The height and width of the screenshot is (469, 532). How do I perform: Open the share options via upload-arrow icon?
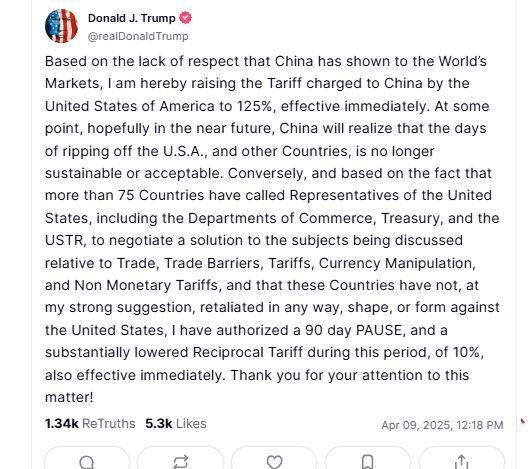click(x=461, y=462)
